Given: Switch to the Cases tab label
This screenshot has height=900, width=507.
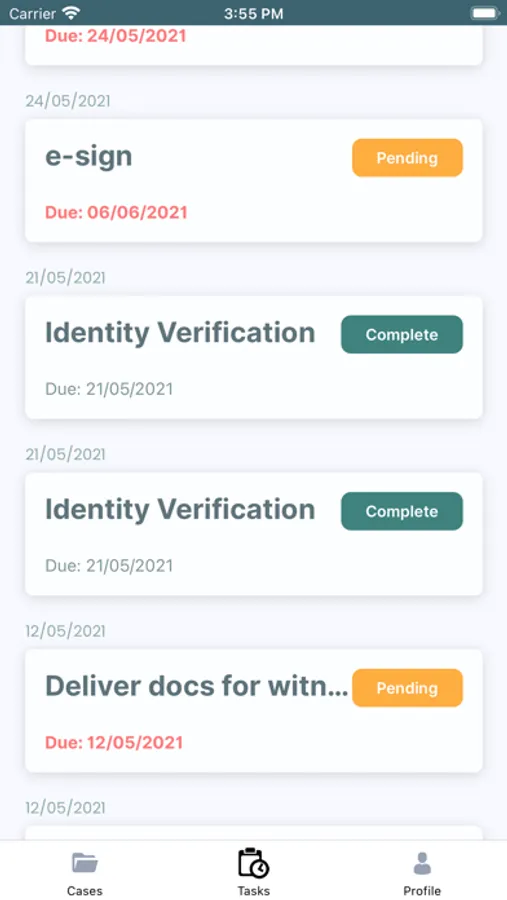Looking at the screenshot, I should pos(85,891).
